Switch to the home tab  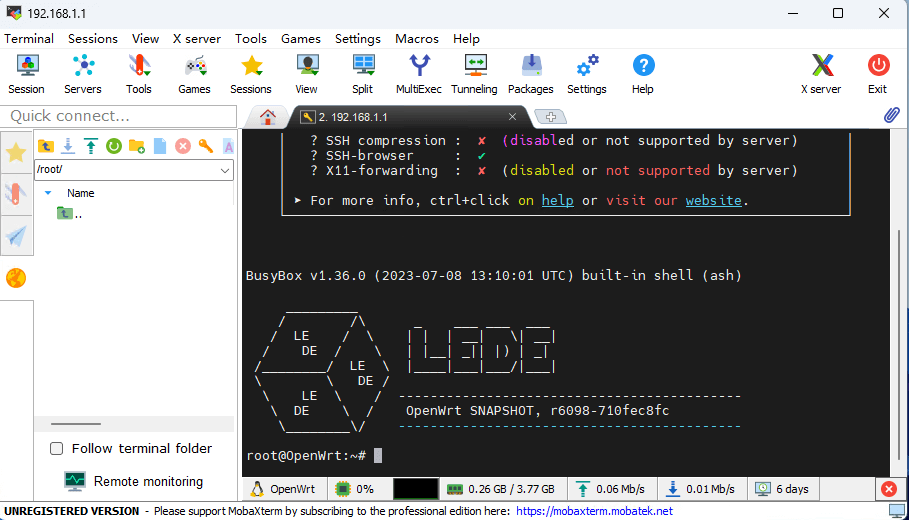267,117
